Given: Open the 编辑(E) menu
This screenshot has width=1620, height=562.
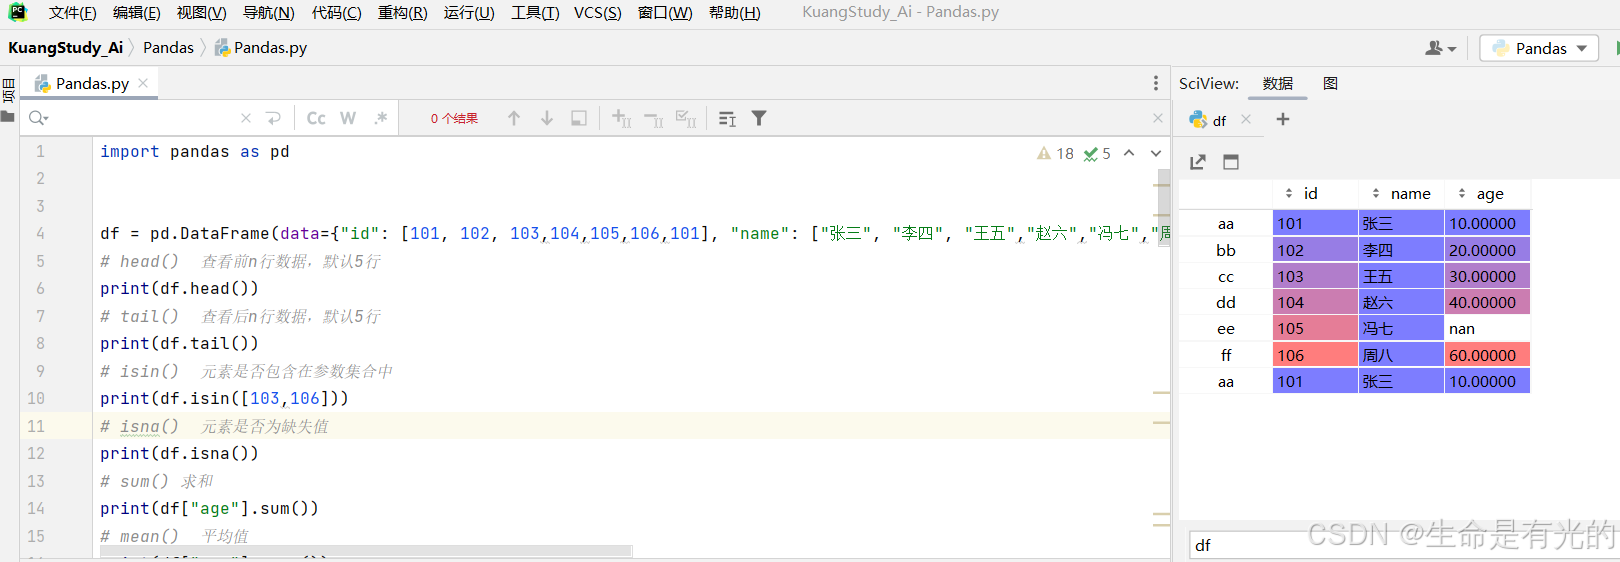Looking at the screenshot, I should pyautogui.click(x=137, y=12).
